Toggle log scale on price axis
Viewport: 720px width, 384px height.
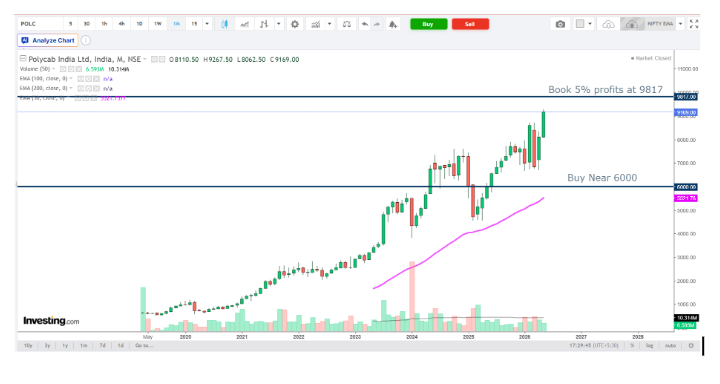pos(650,345)
